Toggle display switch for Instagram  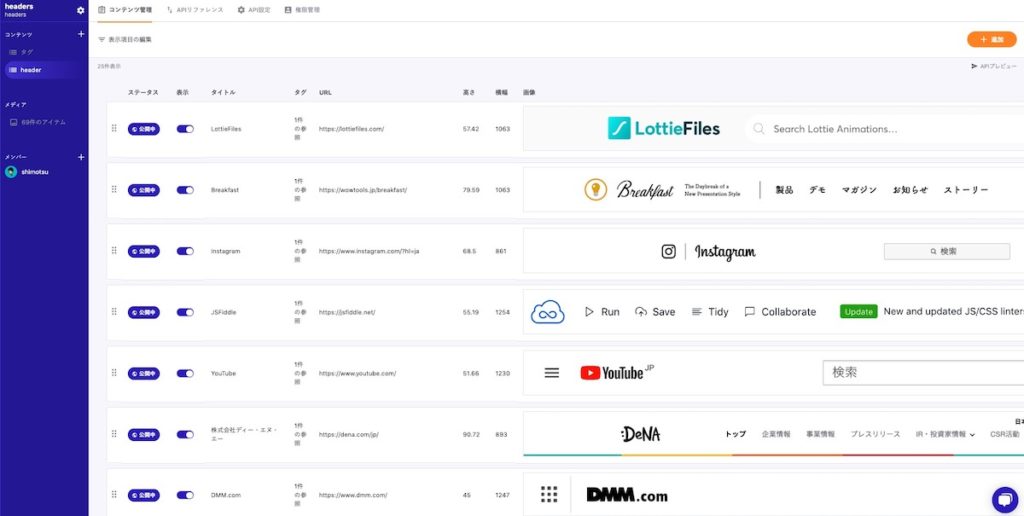click(185, 251)
